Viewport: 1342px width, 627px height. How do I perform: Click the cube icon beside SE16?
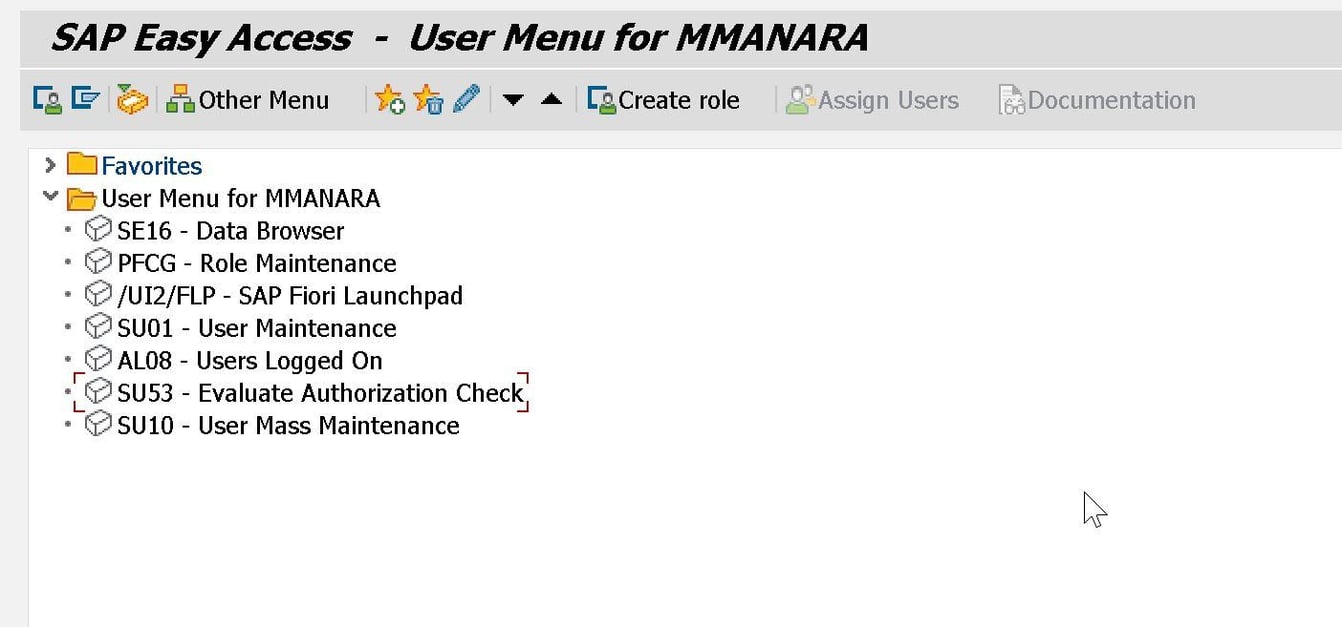[99, 230]
